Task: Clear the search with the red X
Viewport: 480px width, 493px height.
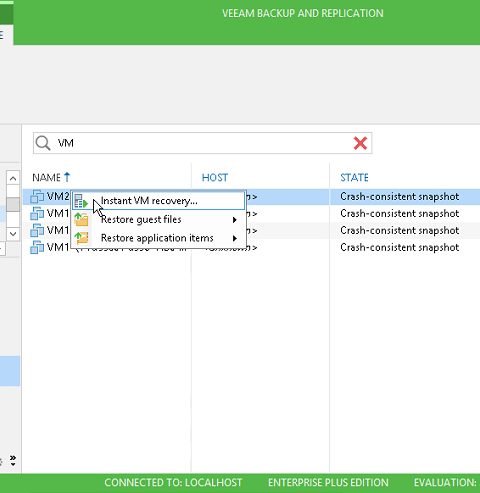Action: 360,143
